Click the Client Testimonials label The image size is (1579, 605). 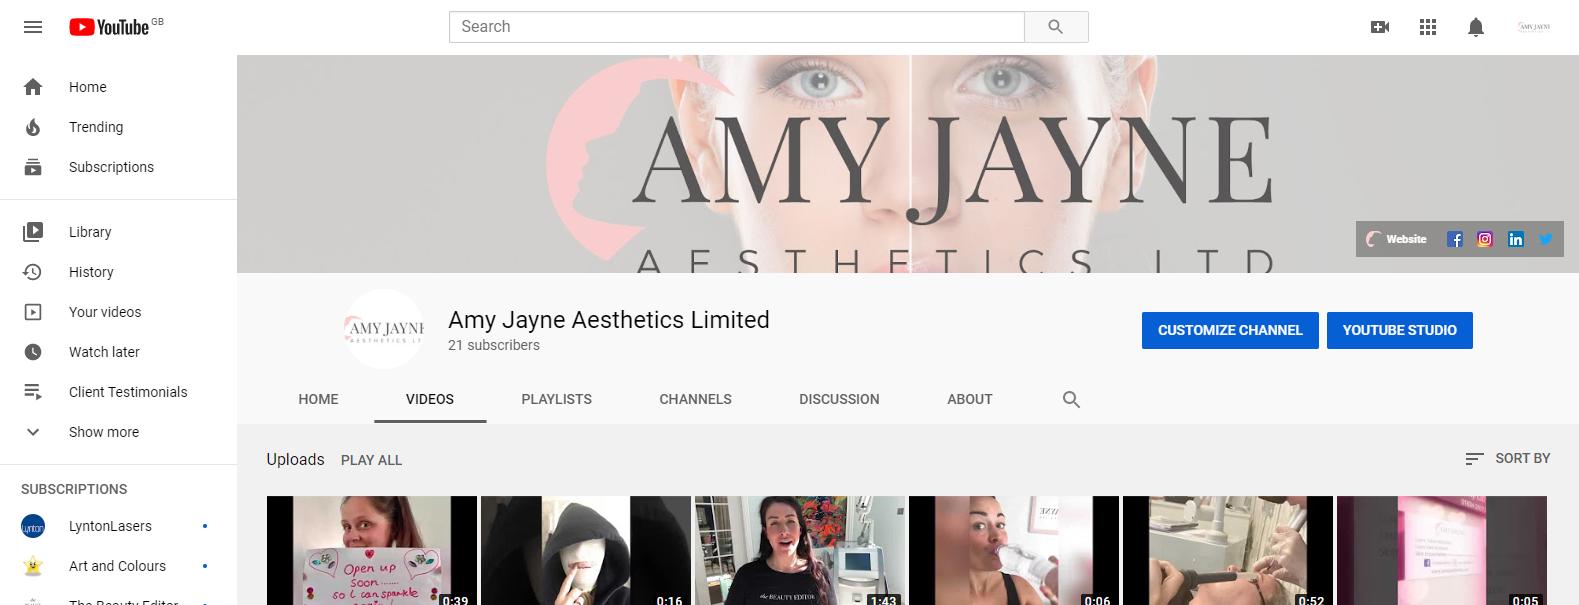(128, 392)
